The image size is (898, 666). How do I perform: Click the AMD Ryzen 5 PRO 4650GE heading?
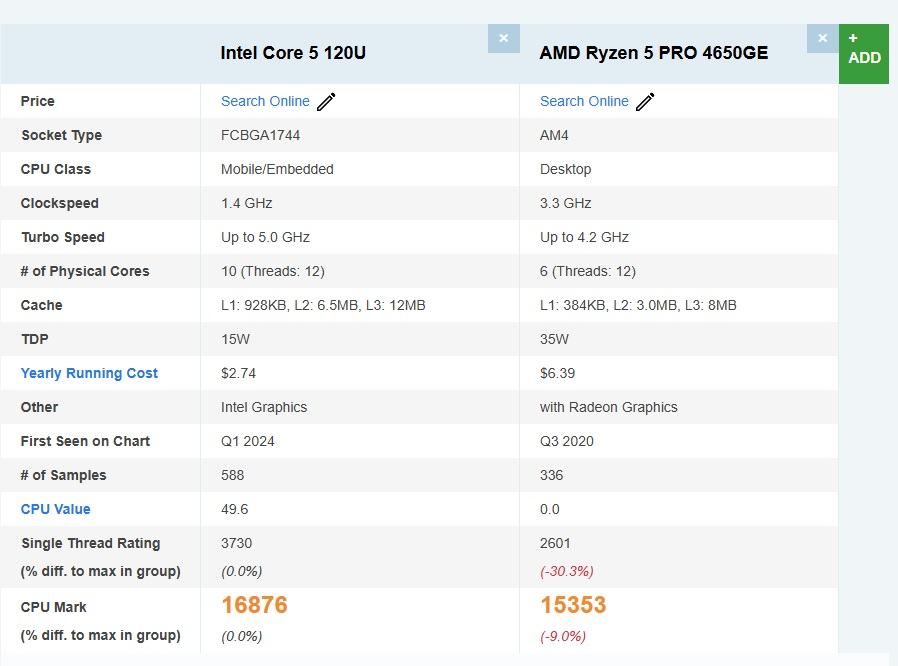coord(654,53)
